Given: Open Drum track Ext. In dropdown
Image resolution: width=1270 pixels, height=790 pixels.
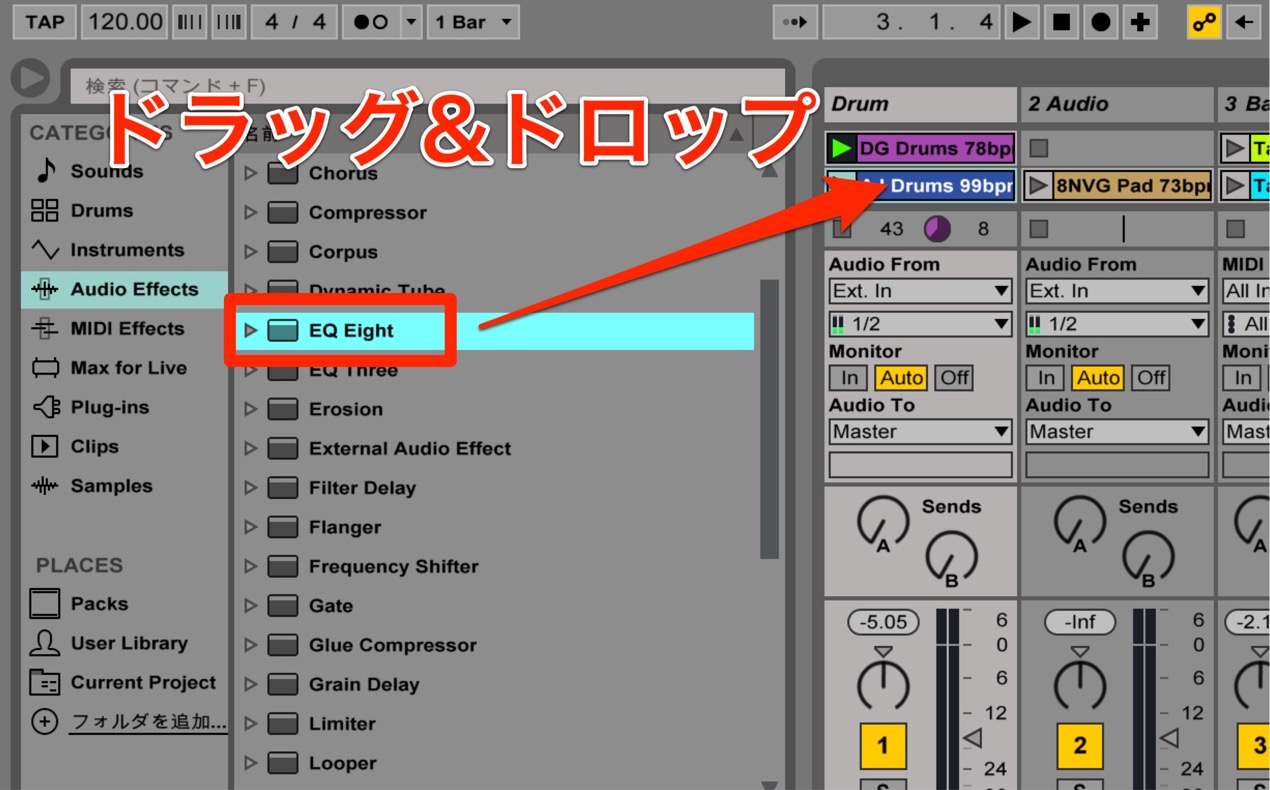Looking at the screenshot, I should [920, 291].
